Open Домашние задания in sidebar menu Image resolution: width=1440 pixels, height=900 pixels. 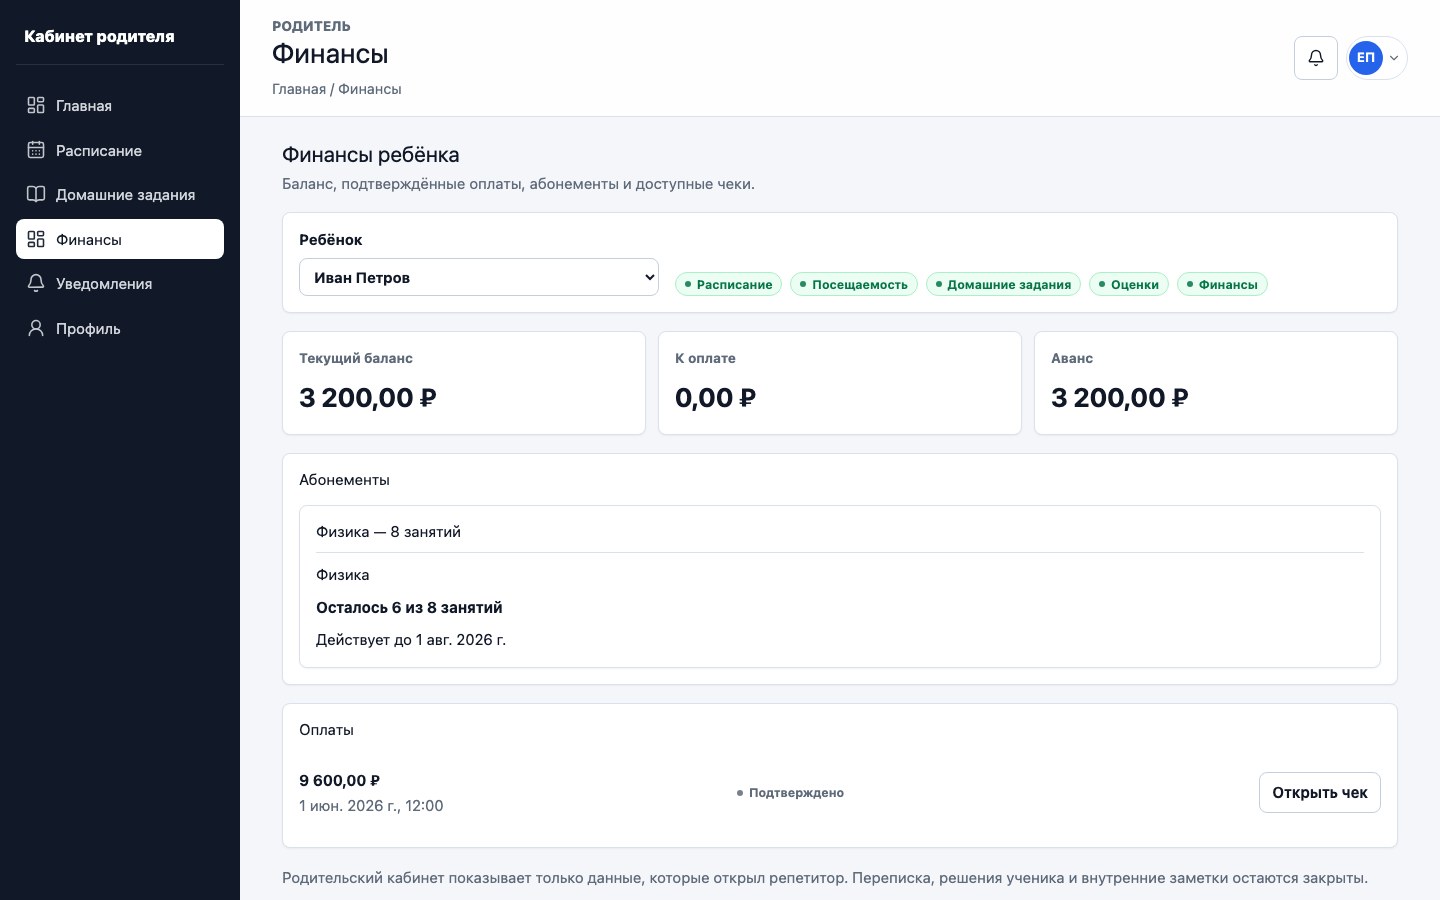click(120, 194)
